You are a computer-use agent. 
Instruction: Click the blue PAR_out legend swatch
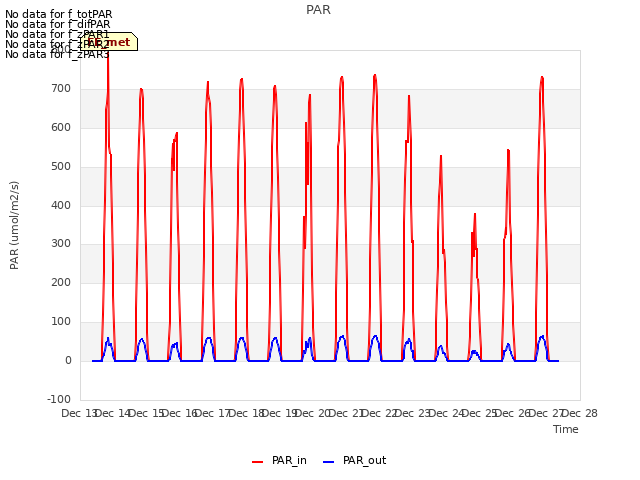[x=329, y=462]
